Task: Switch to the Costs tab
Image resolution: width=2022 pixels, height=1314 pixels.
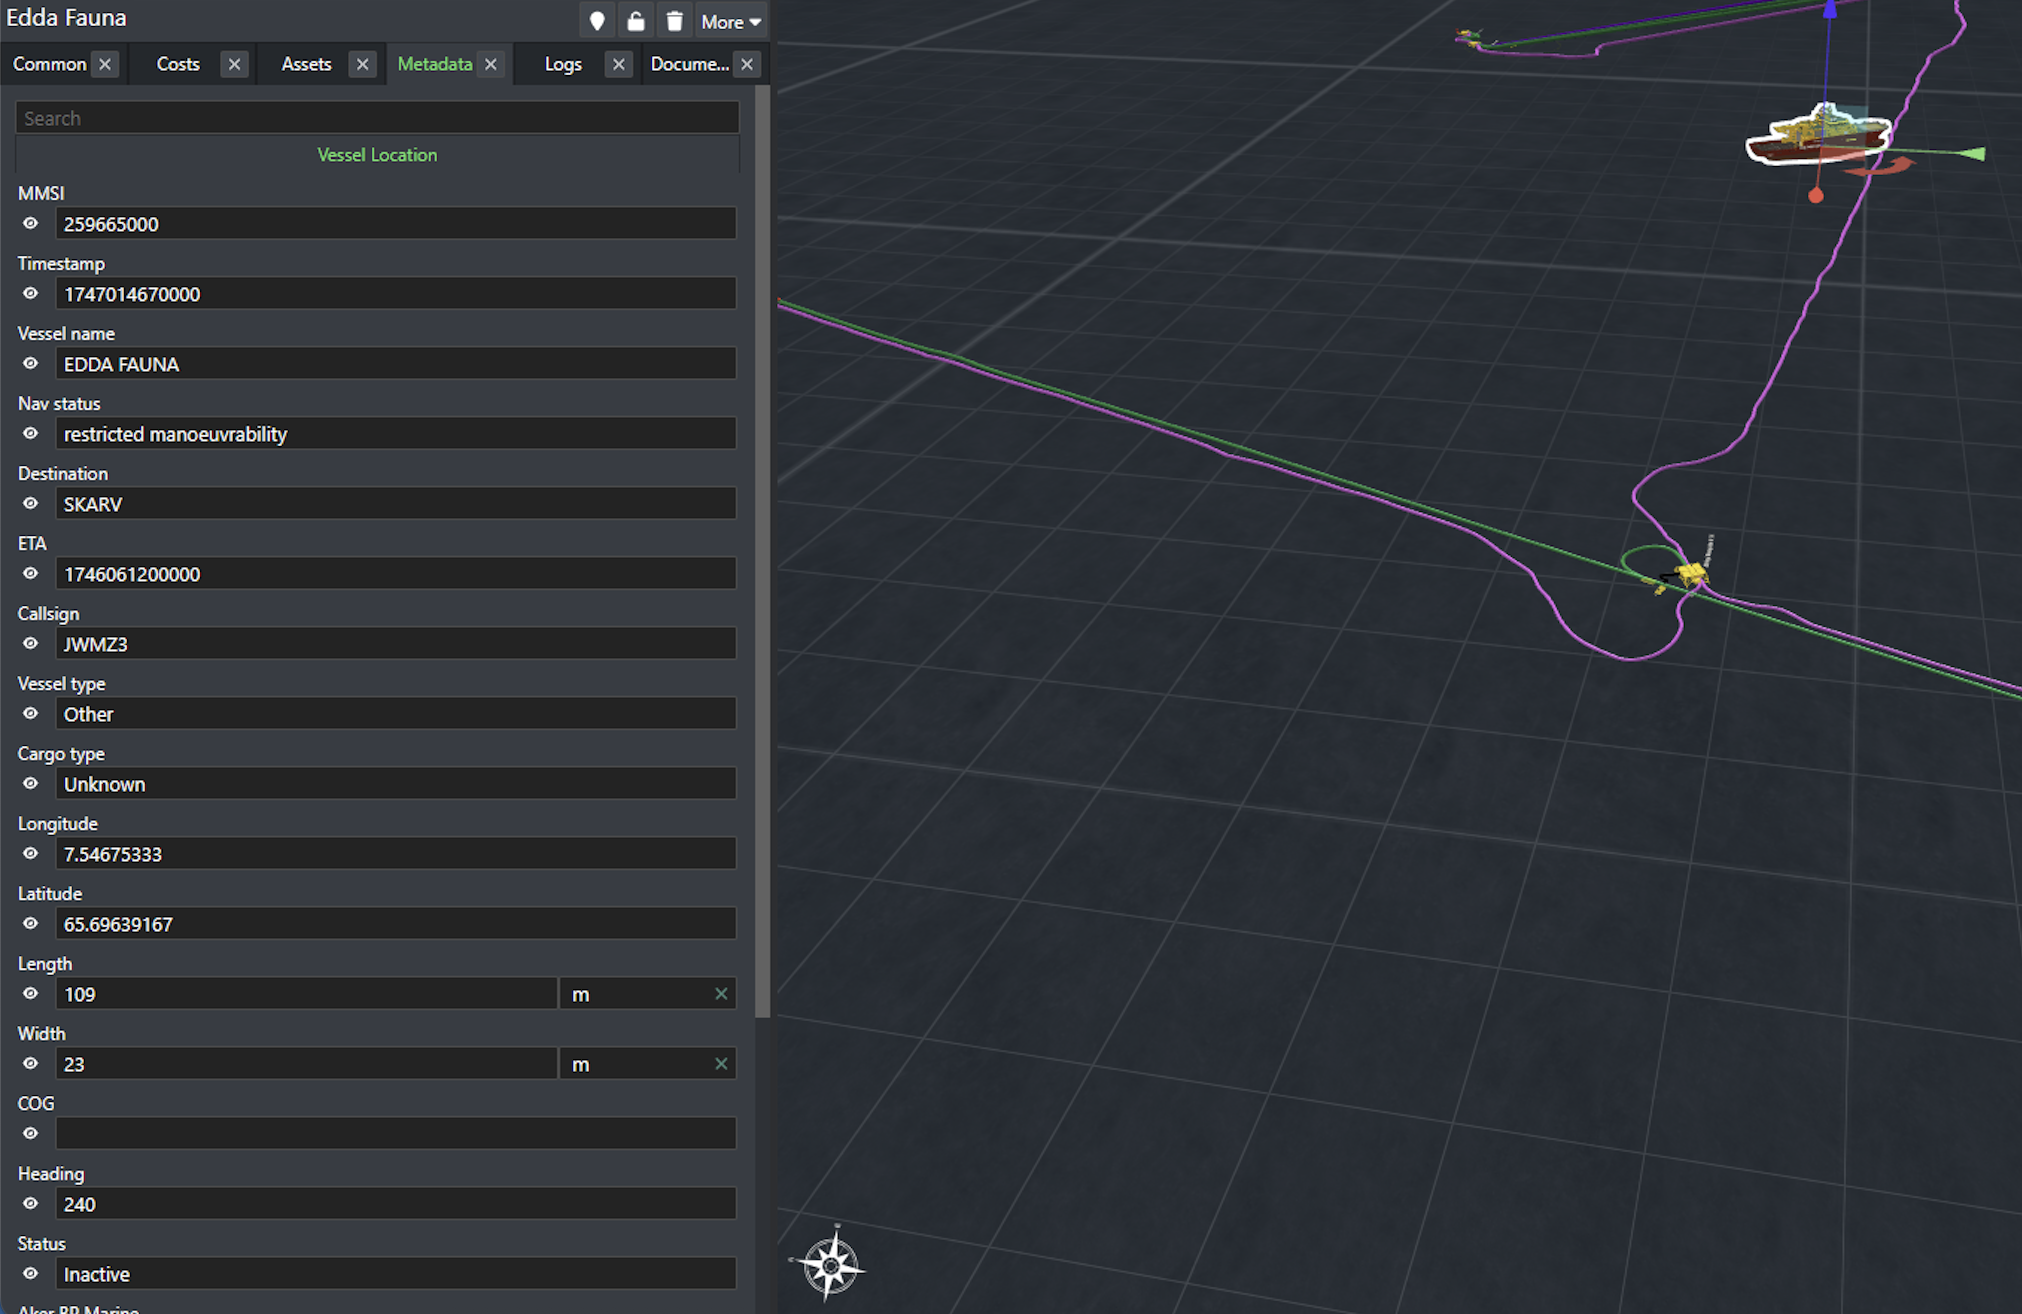Action: pos(178,64)
